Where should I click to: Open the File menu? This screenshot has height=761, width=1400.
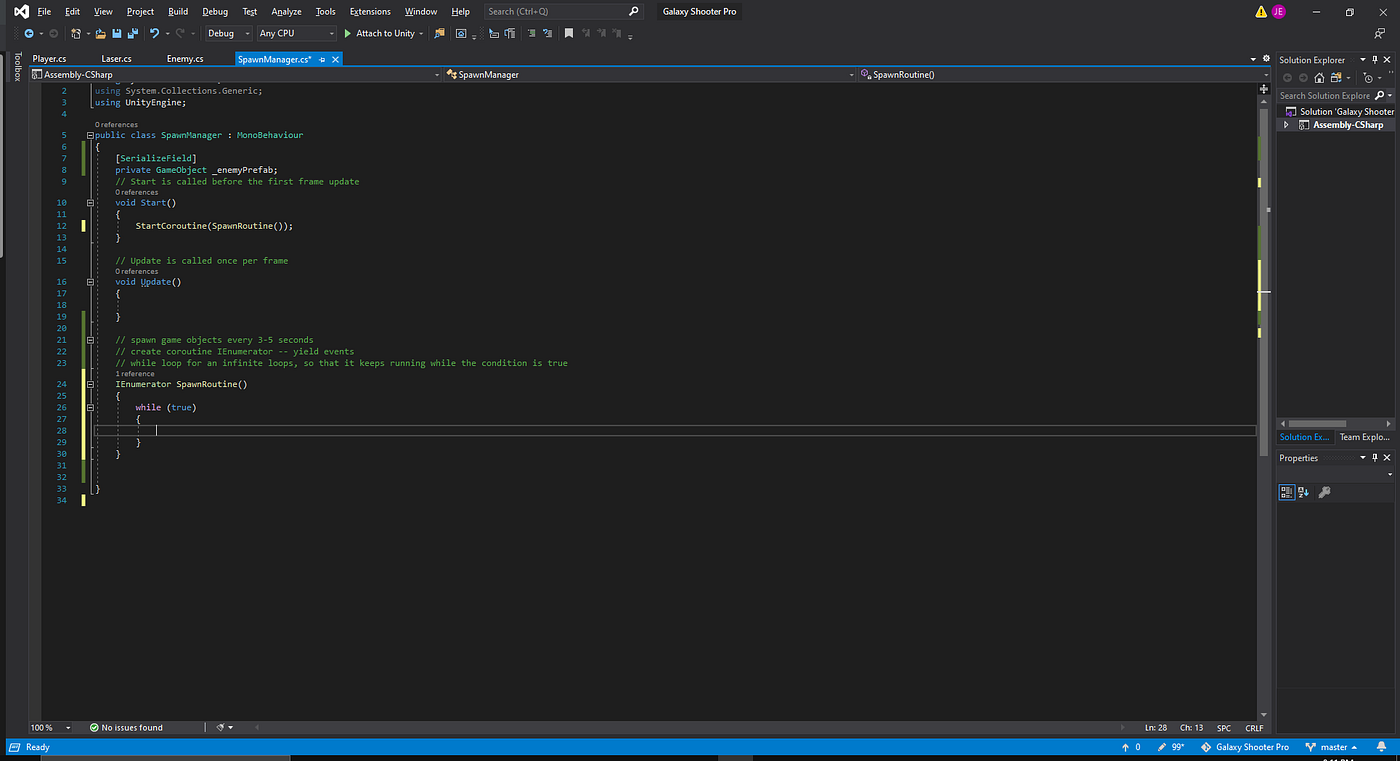coord(44,12)
